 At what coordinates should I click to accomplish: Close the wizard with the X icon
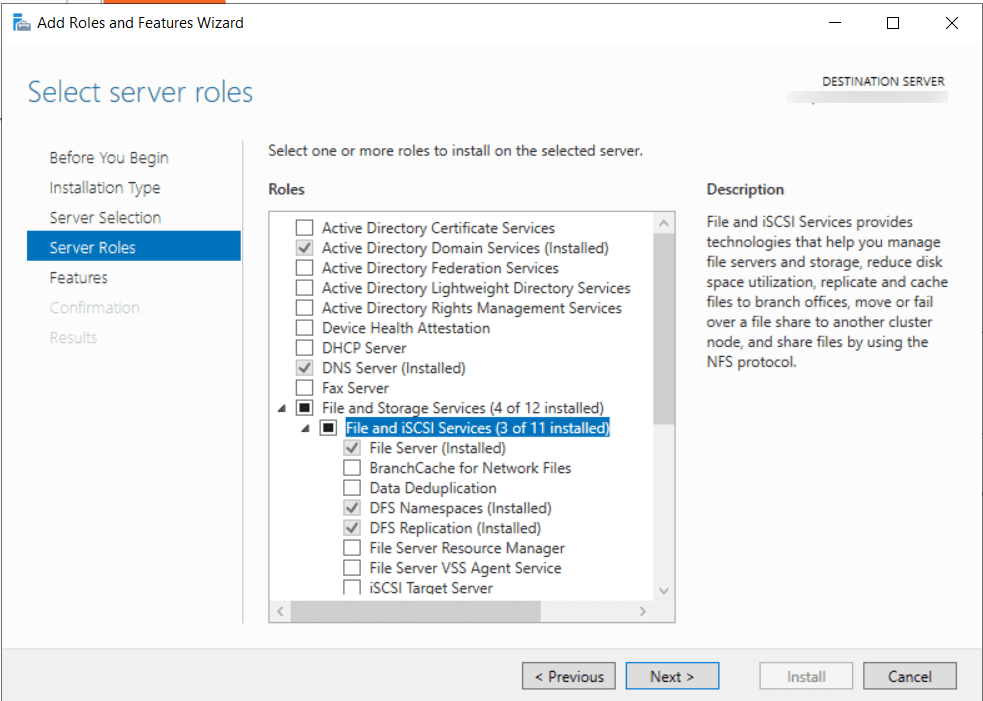click(x=951, y=23)
